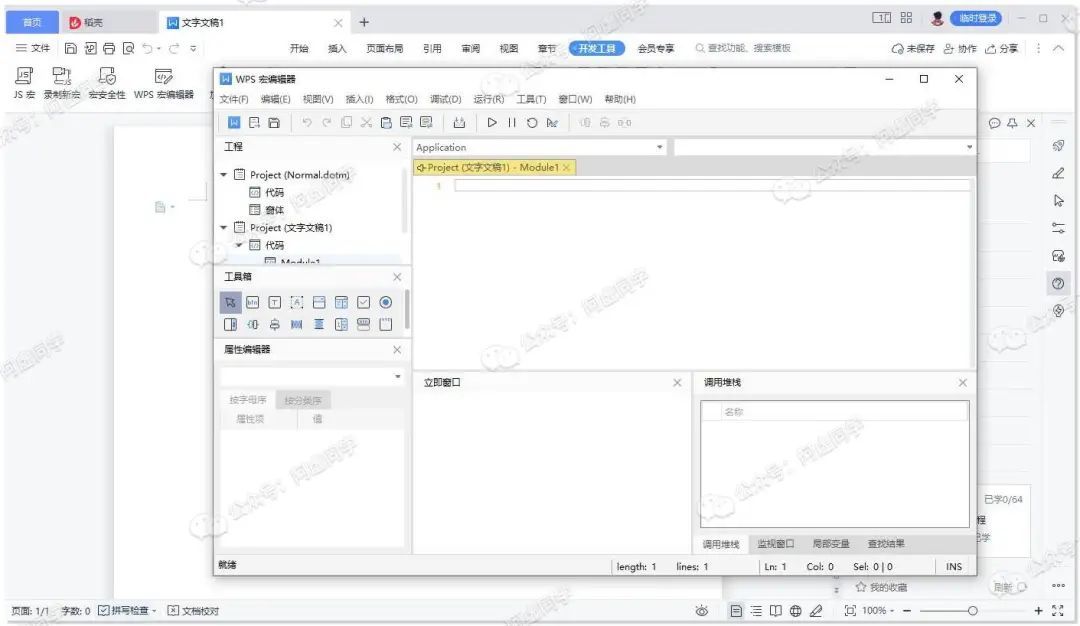This screenshot has height=626, width=1080.
Task: Open 编辑(E) menu in macro editor
Action: pos(276,99)
